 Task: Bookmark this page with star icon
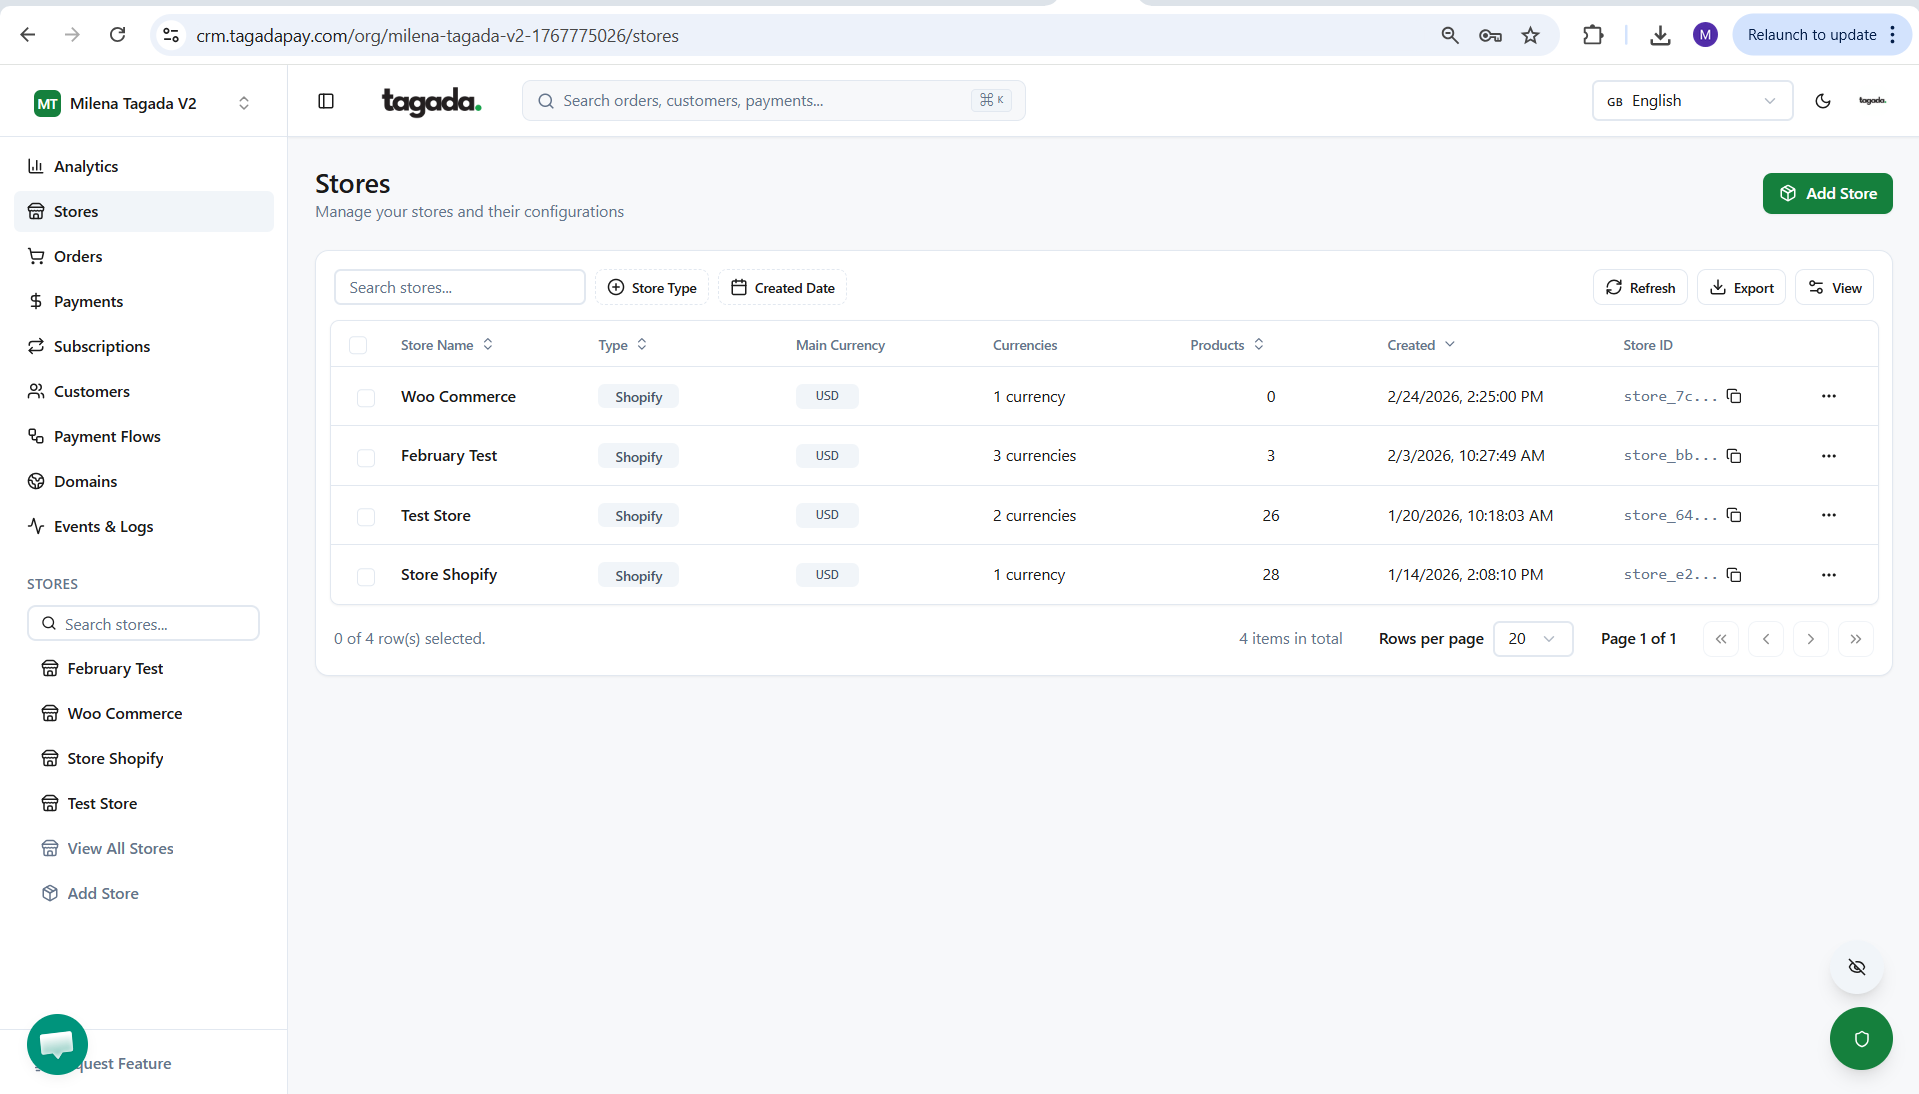tap(1530, 36)
